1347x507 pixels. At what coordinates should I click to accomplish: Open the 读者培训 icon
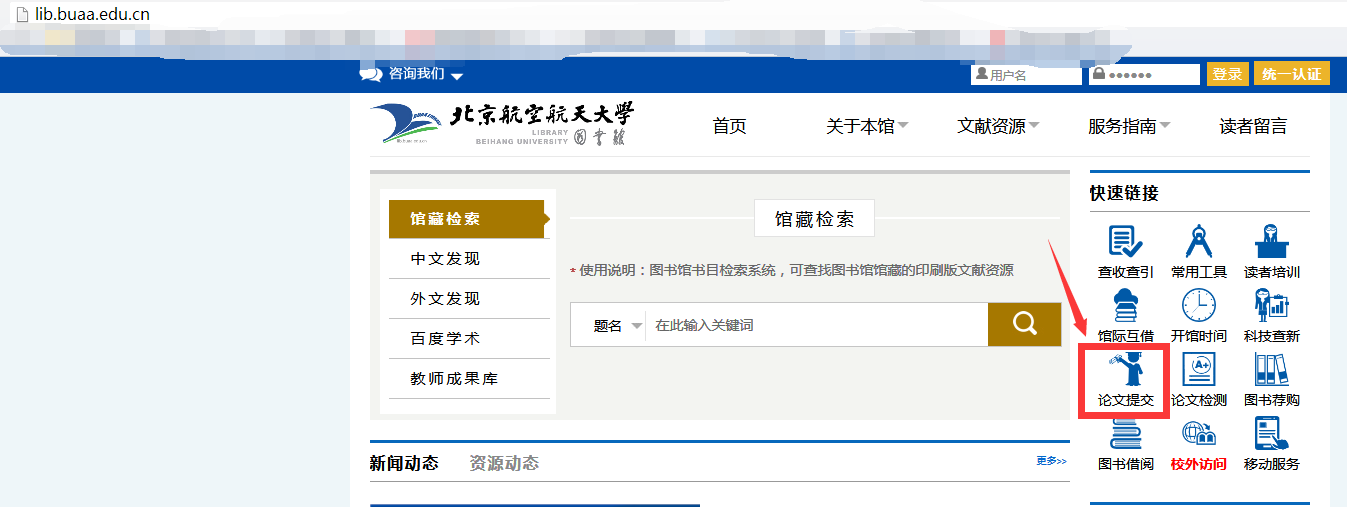(1271, 242)
